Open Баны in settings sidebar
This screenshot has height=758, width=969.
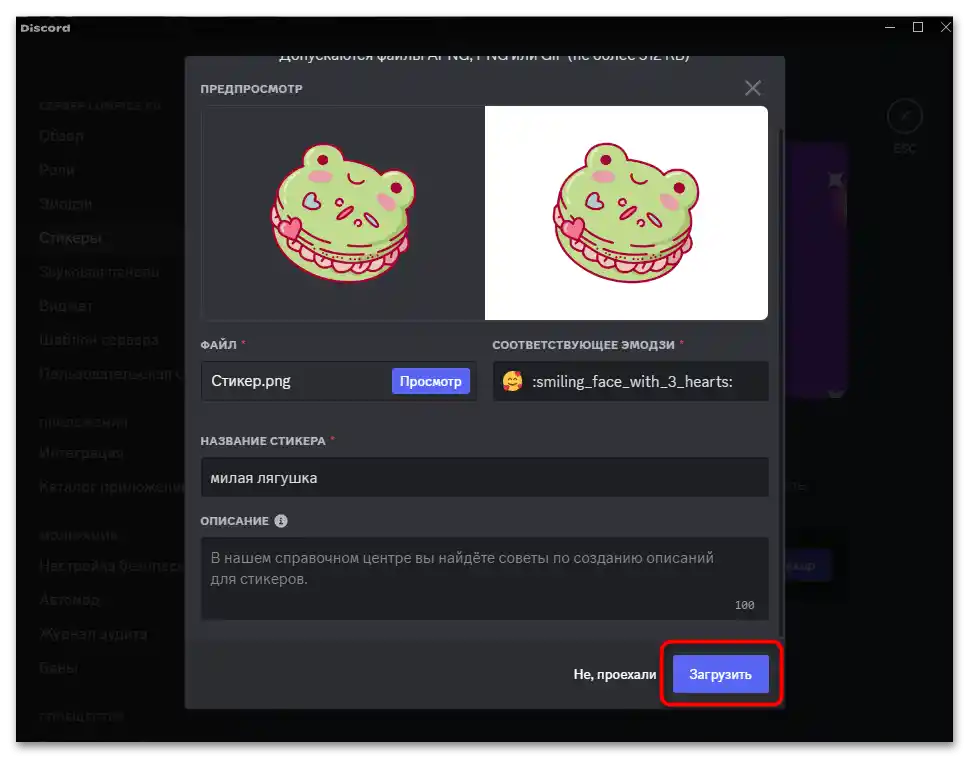[x=58, y=668]
